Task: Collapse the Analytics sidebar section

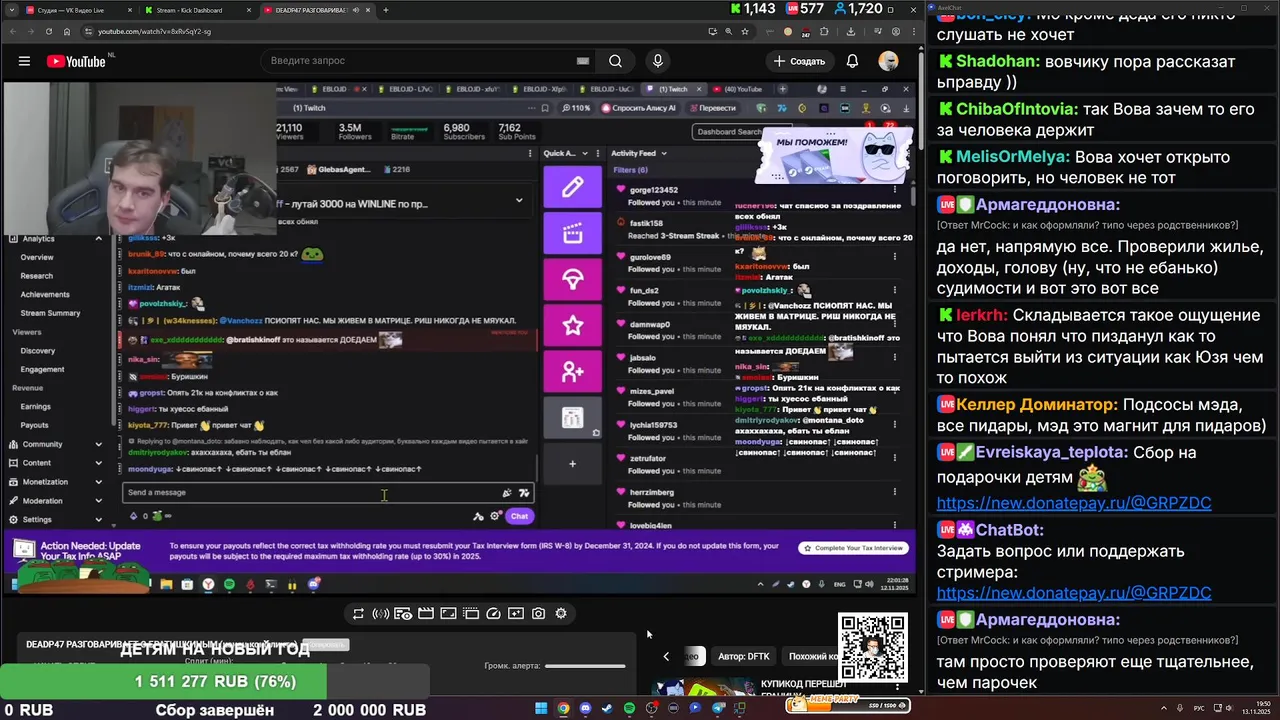Action: coord(98,239)
